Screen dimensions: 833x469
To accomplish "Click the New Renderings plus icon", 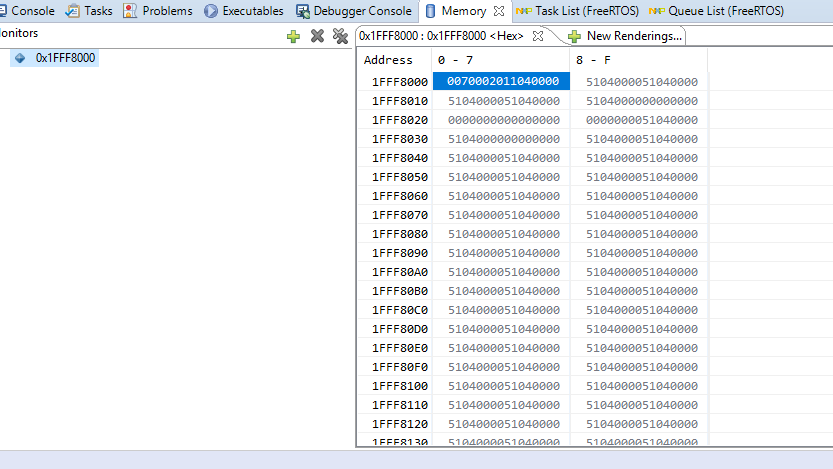I will (574, 36).
